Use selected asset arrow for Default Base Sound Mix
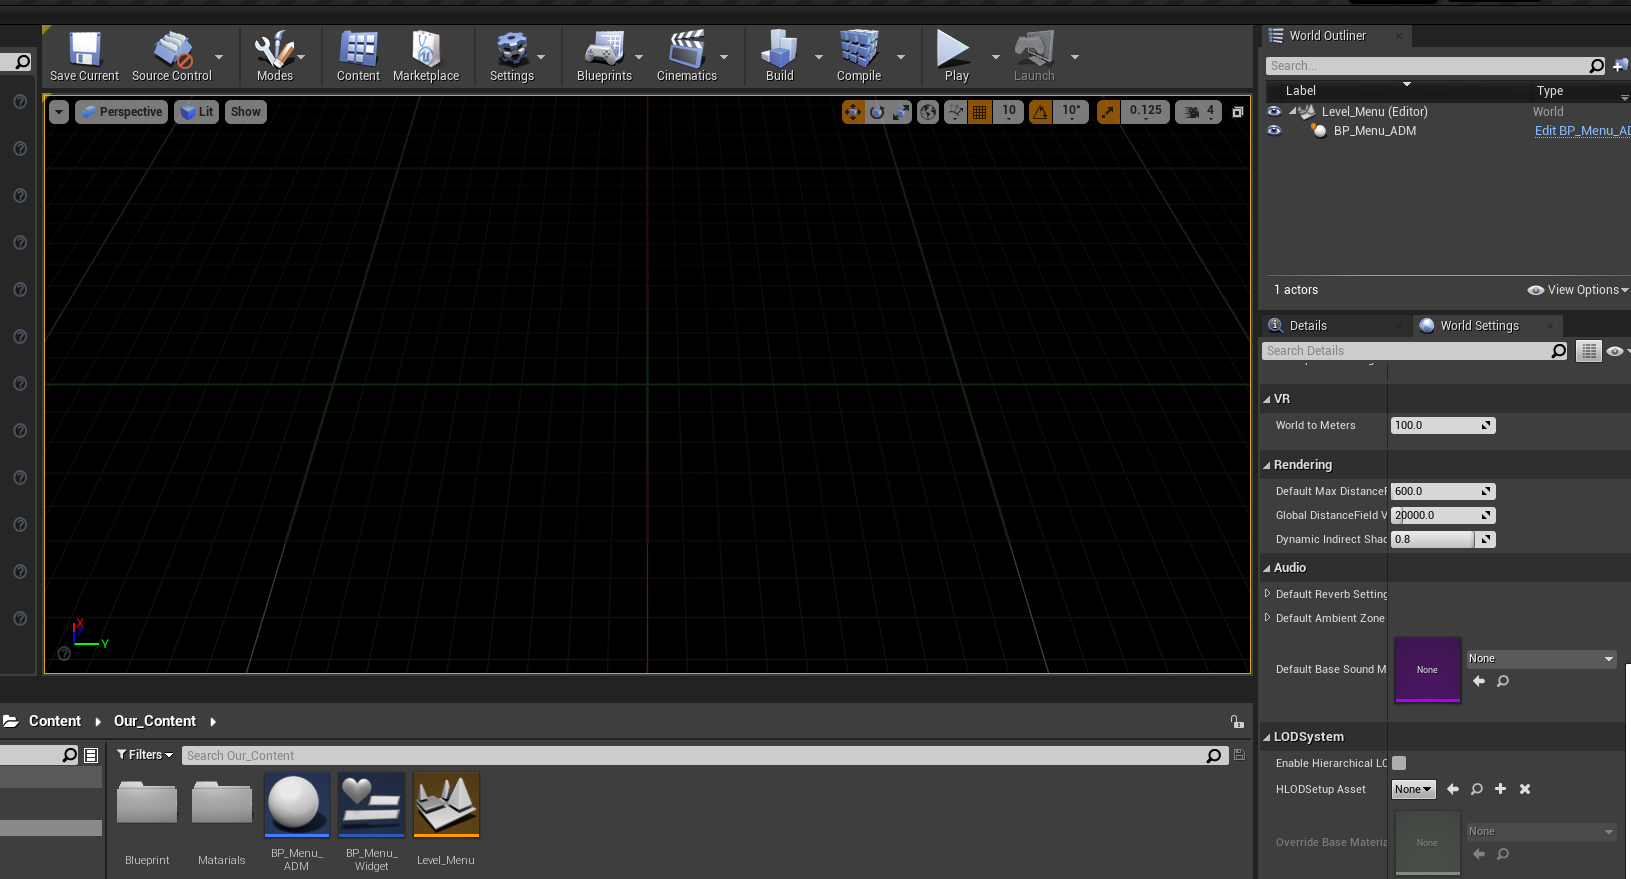 [x=1479, y=681]
